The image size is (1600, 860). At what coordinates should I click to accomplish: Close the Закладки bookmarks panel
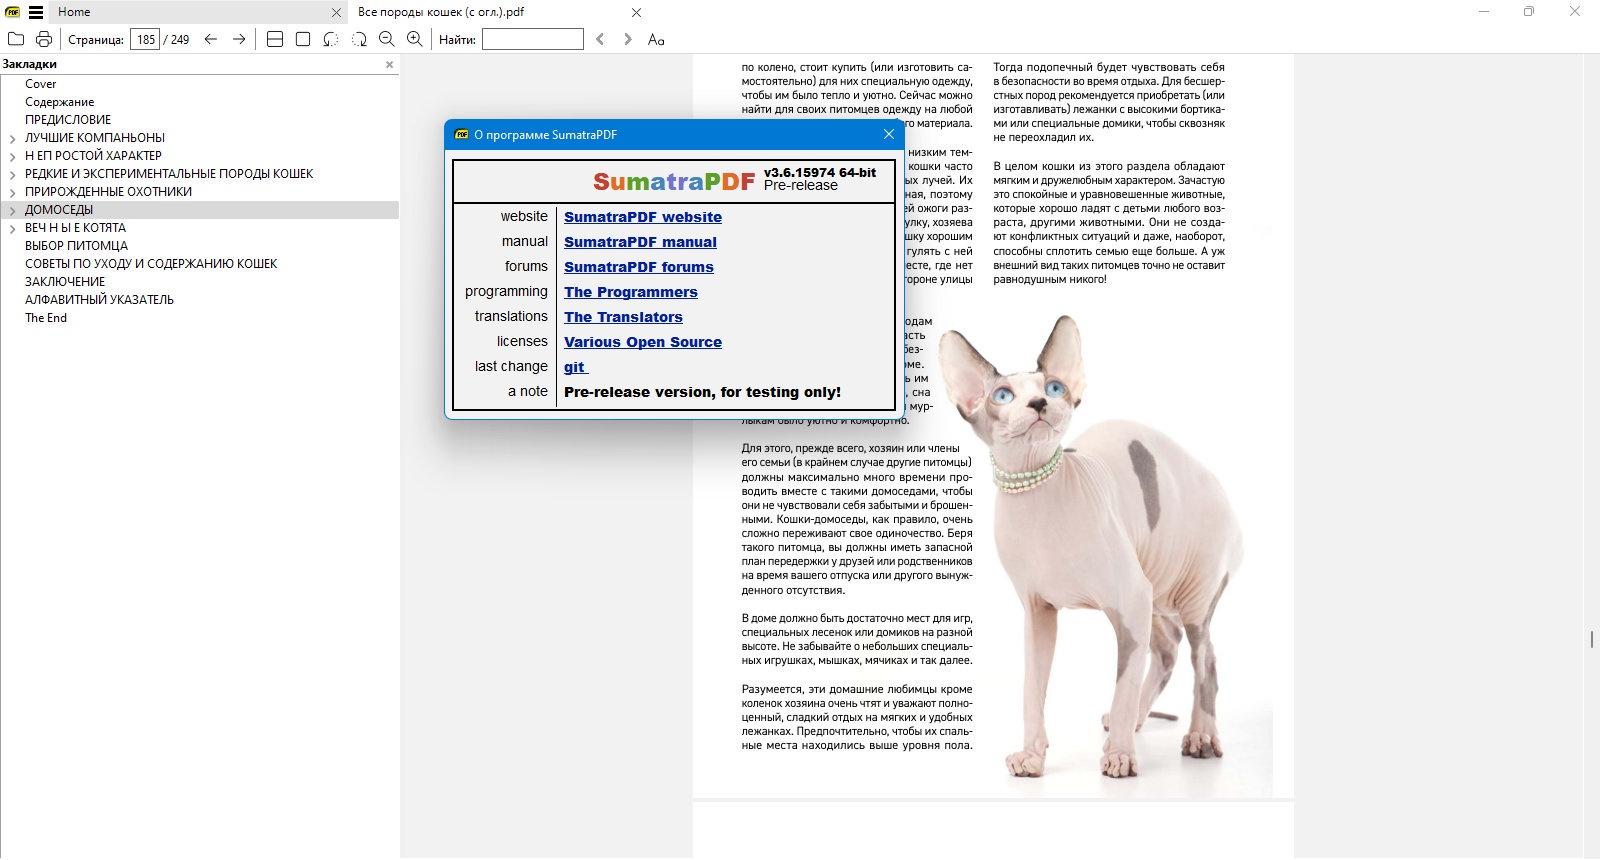390,64
